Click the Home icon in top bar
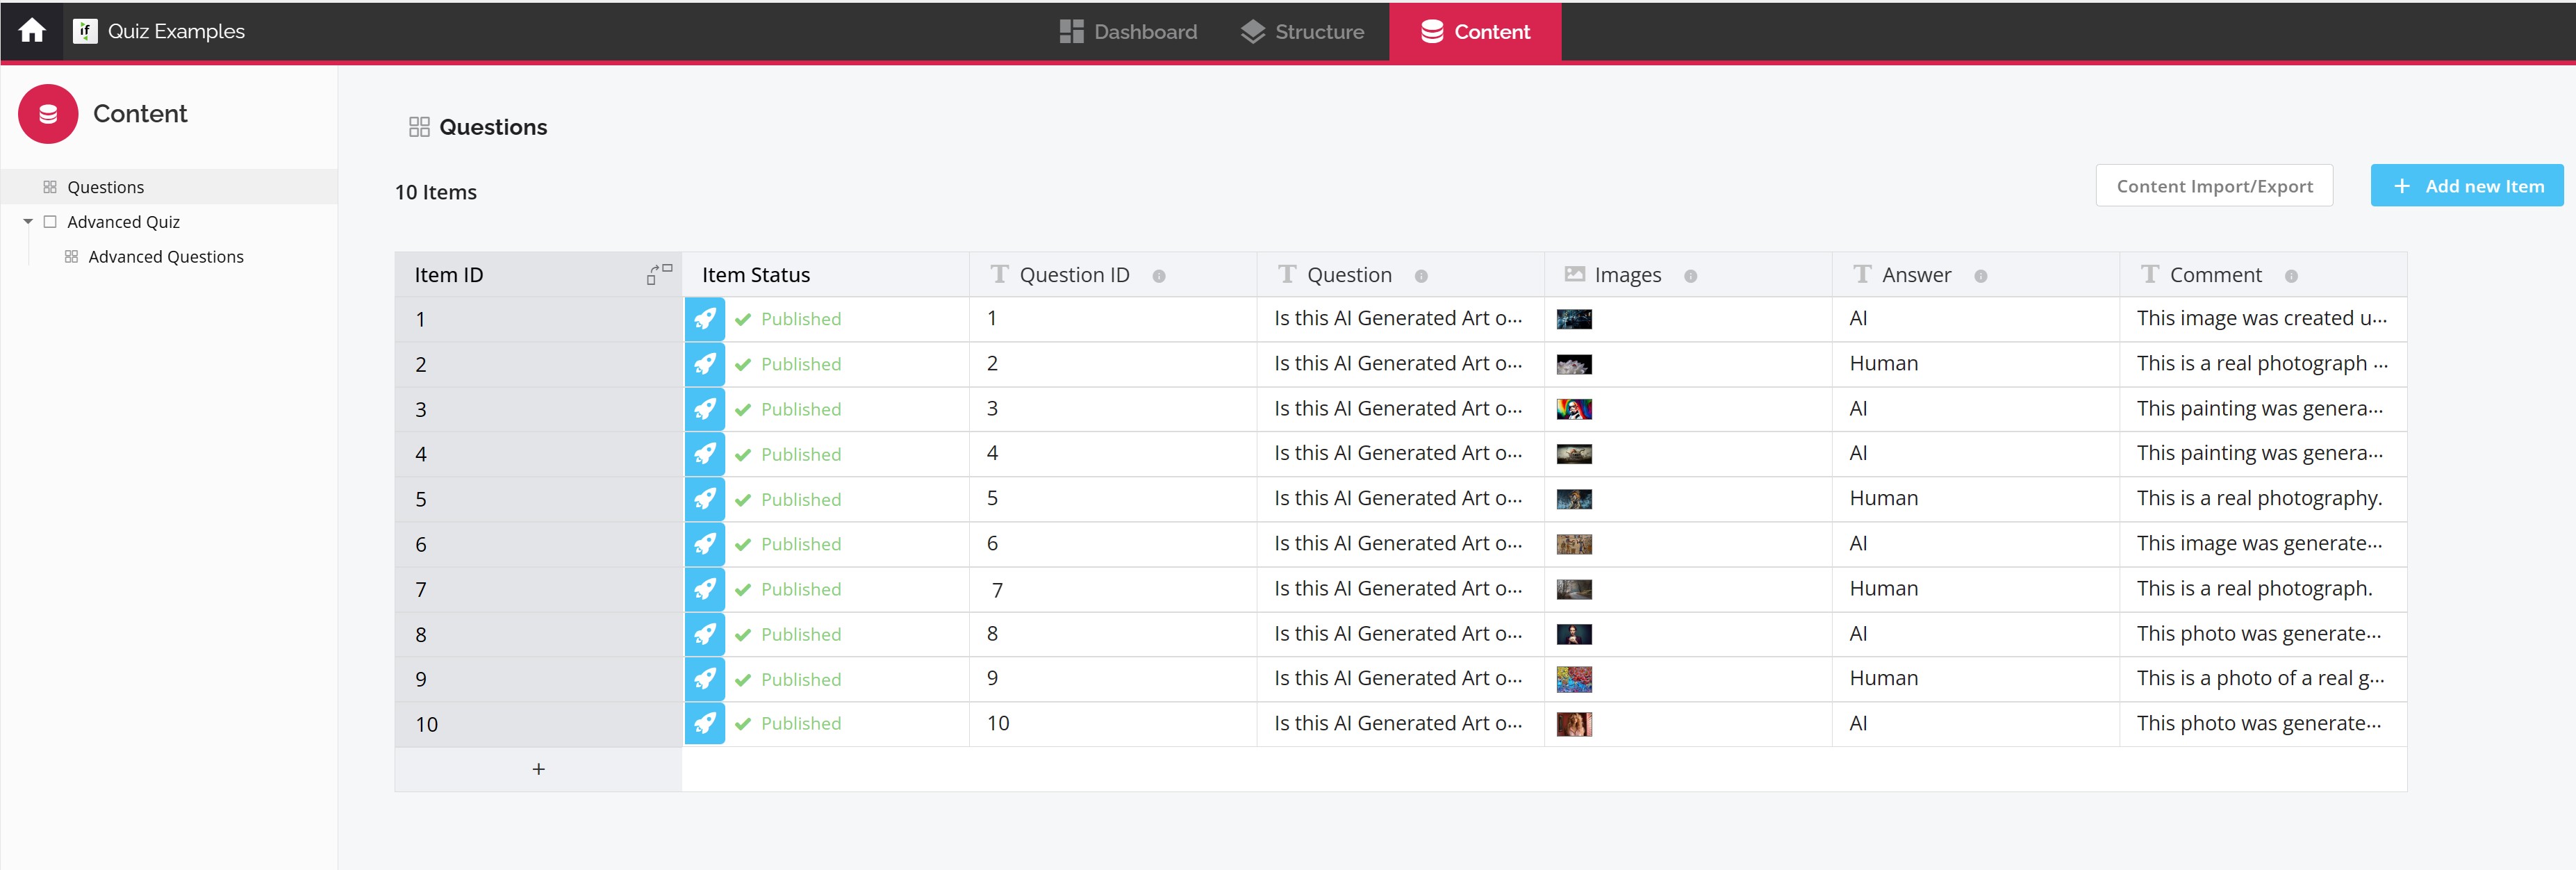The width and height of the screenshot is (2576, 870). [x=32, y=31]
